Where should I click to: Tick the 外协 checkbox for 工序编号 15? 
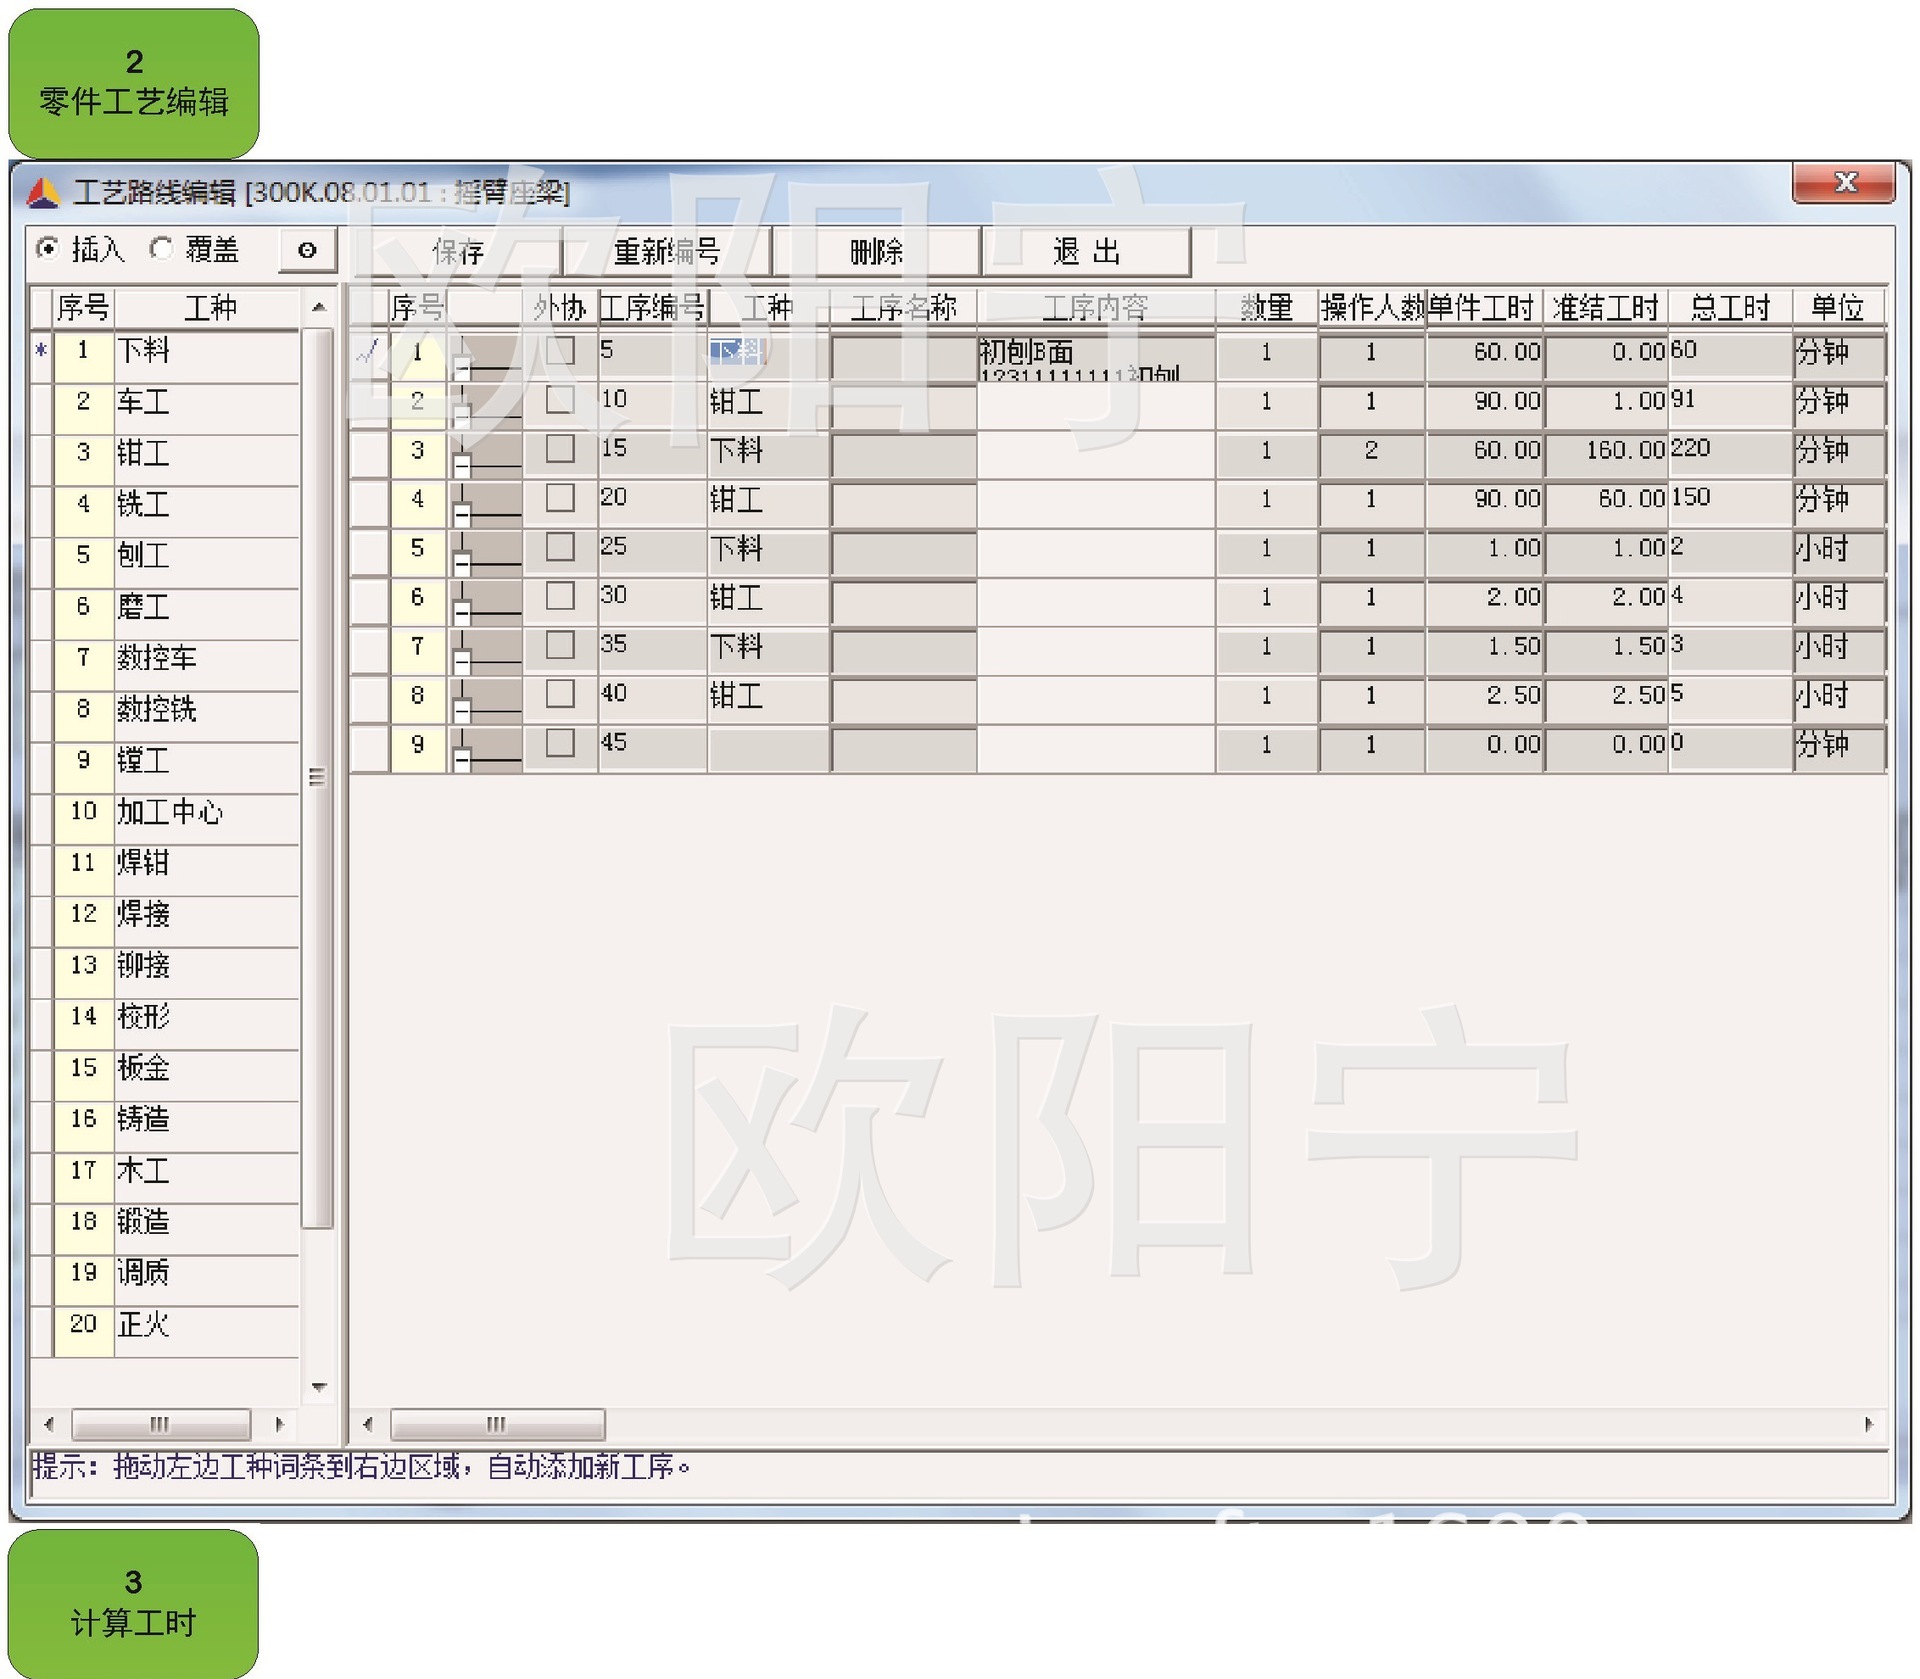[x=560, y=448]
